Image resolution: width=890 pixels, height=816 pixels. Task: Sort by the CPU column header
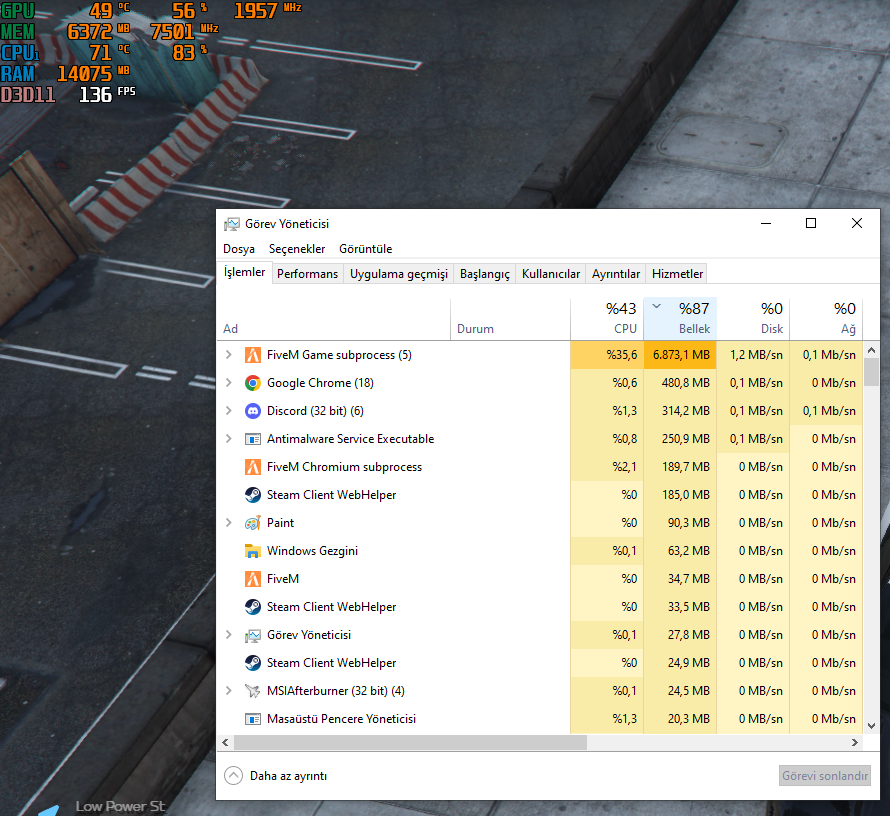[x=607, y=319]
